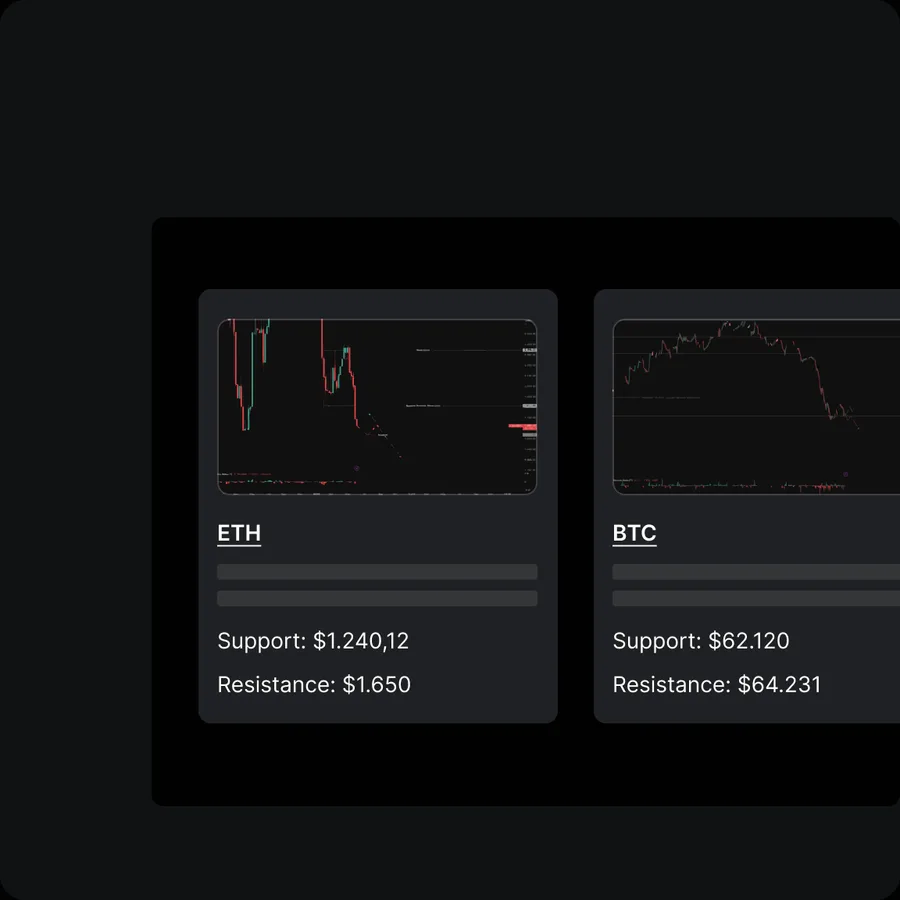
Task: Click the resistance line label in ETH chart
Action: point(423,350)
